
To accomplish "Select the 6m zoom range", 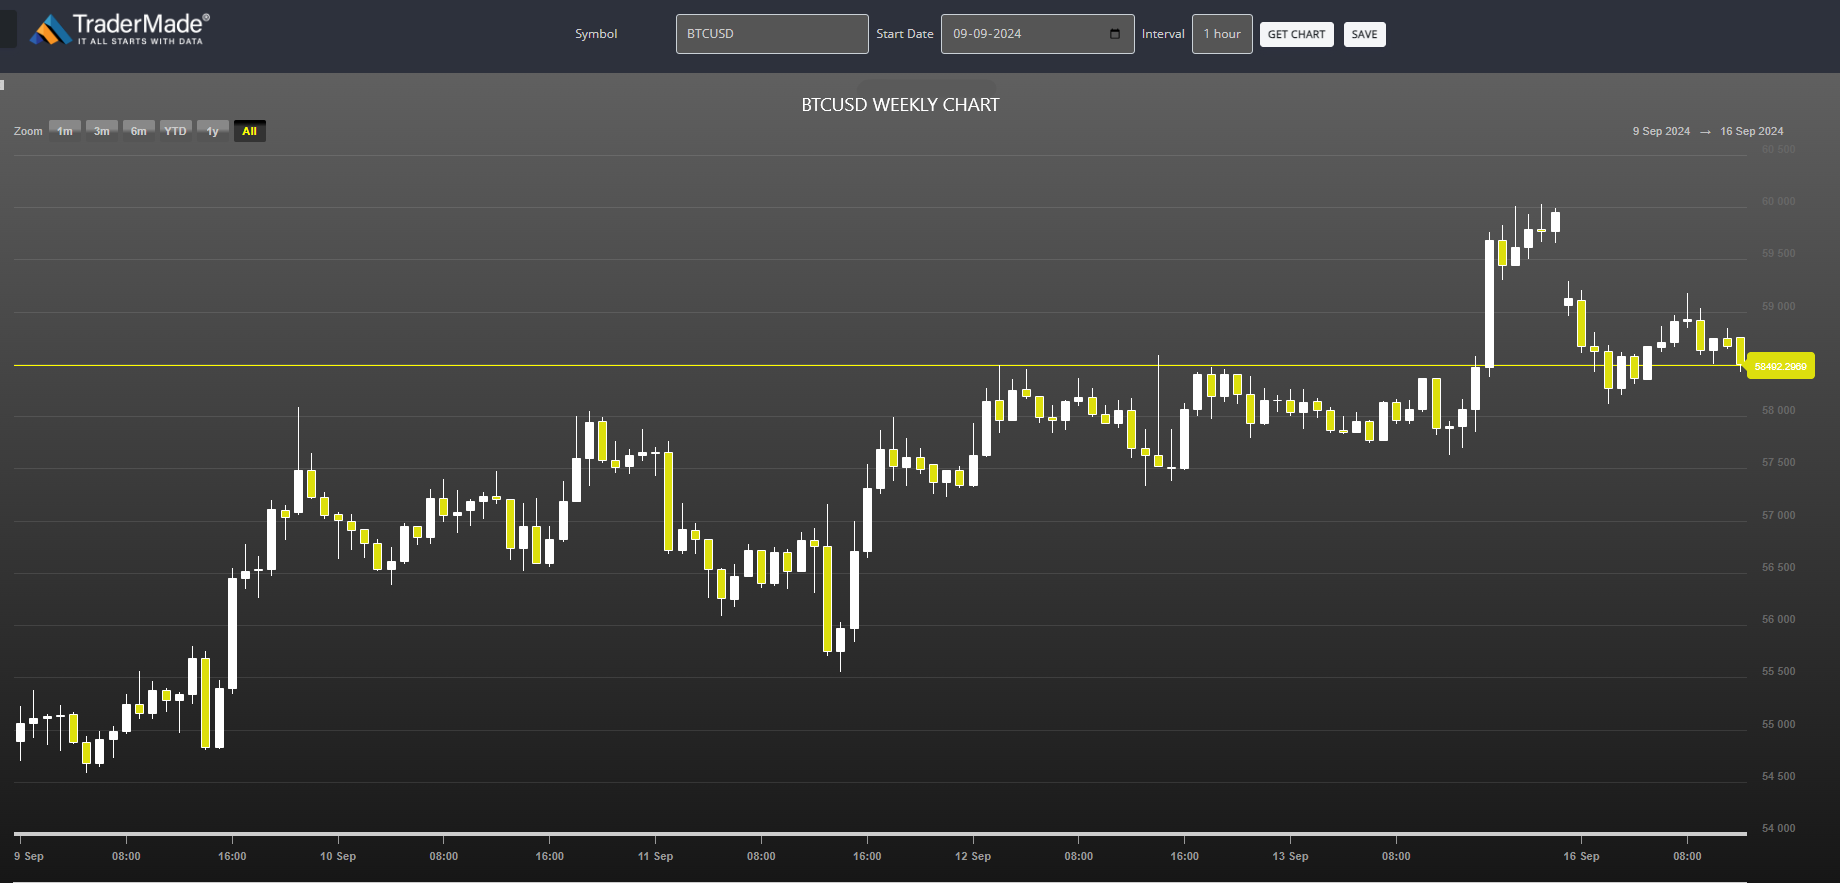I will click(x=139, y=131).
